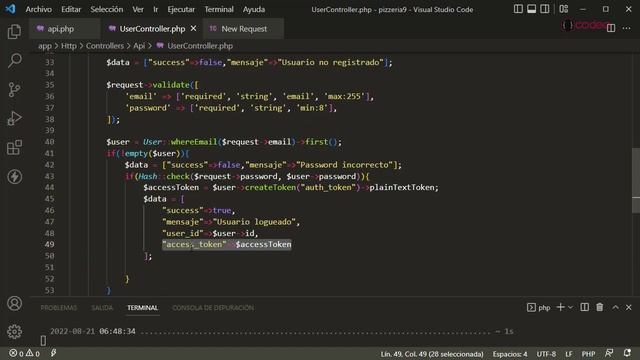Open notifications bell icon
640x360 pixels.
[627, 353]
